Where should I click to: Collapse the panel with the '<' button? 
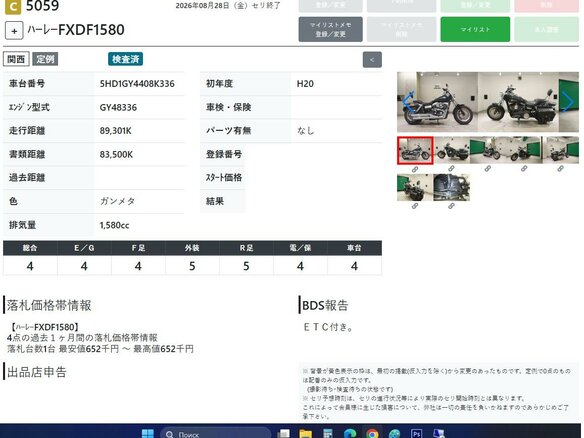pos(372,60)
